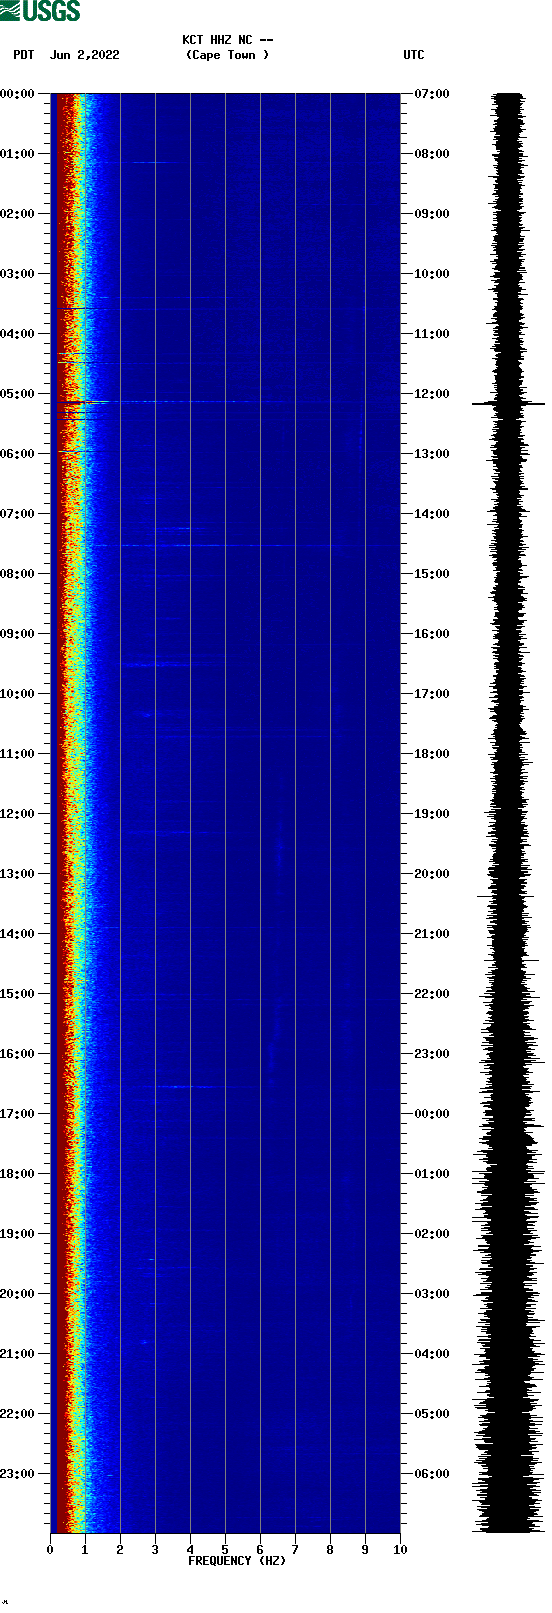The width and height of the screenshot is (552, 1613).
Task: Click the 03:00 PDT time label
Action: 17,274
